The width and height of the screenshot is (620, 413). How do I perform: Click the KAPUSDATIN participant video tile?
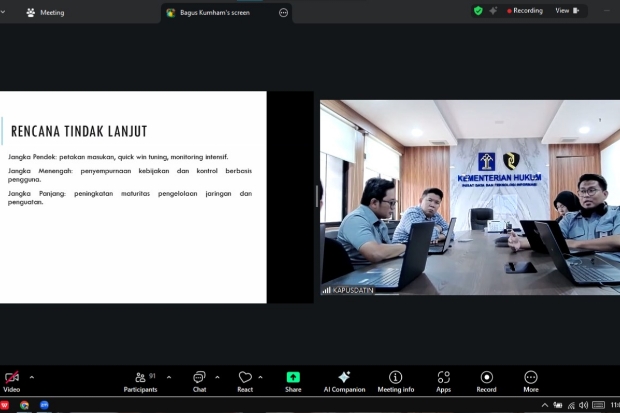pyautogui.click(x=470, y=197)
